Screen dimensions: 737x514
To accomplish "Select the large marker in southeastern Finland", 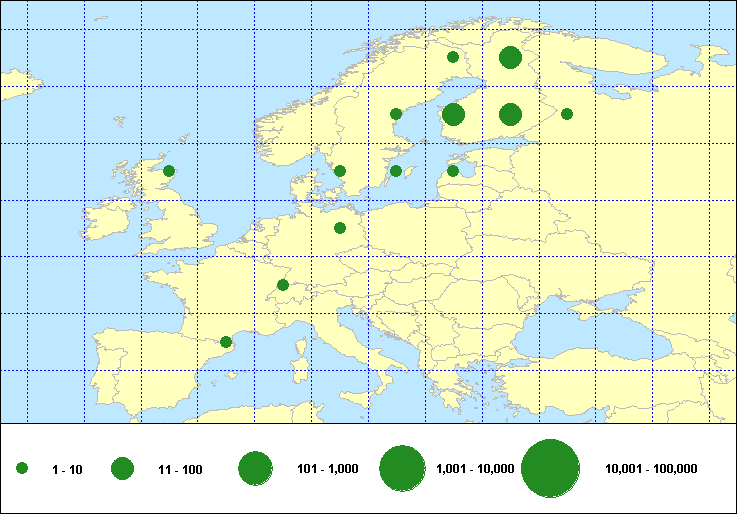I will 510,114.
